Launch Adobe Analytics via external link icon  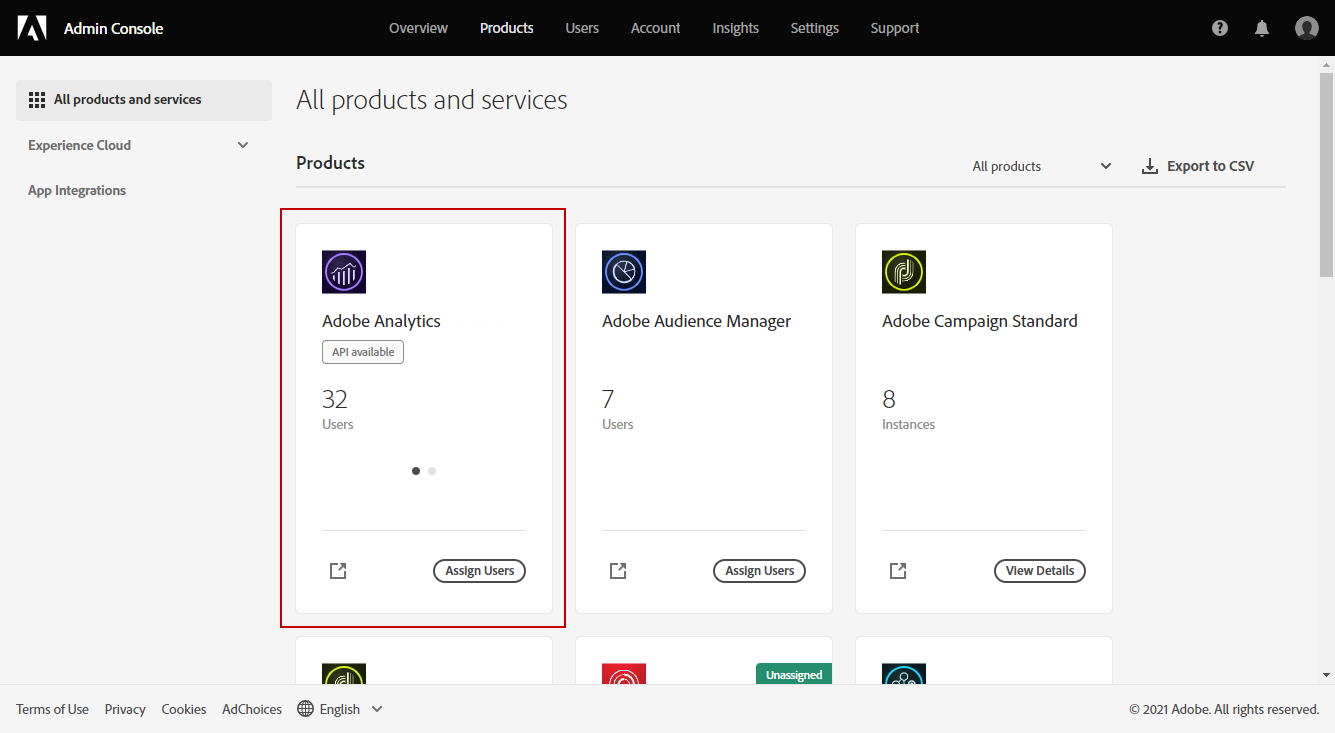click(338, 571)
